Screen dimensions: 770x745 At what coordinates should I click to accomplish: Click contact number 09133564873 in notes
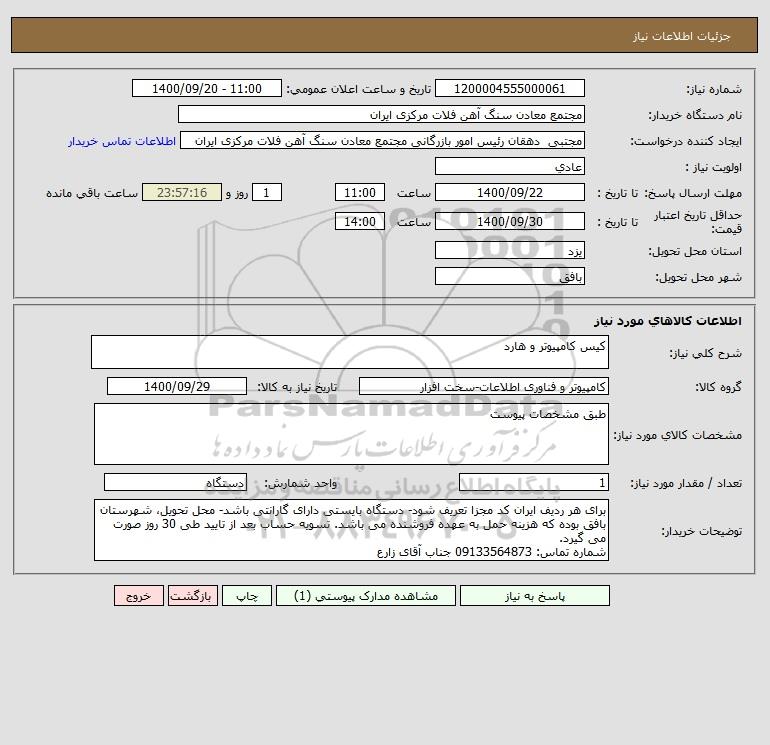coord(493,552)
